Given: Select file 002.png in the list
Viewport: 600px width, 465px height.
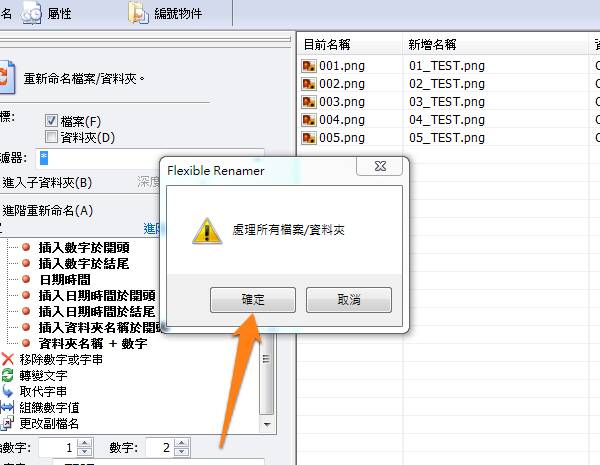Looking at the screenshot, I should click(342, 84).
